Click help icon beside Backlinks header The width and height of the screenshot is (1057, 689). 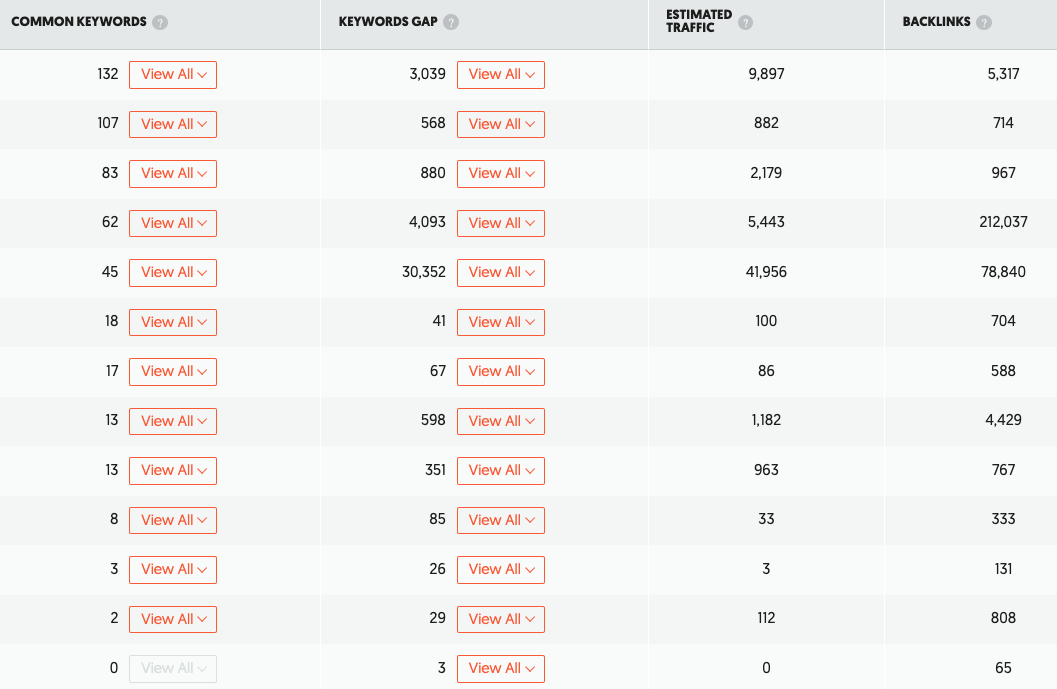(984, 22)
